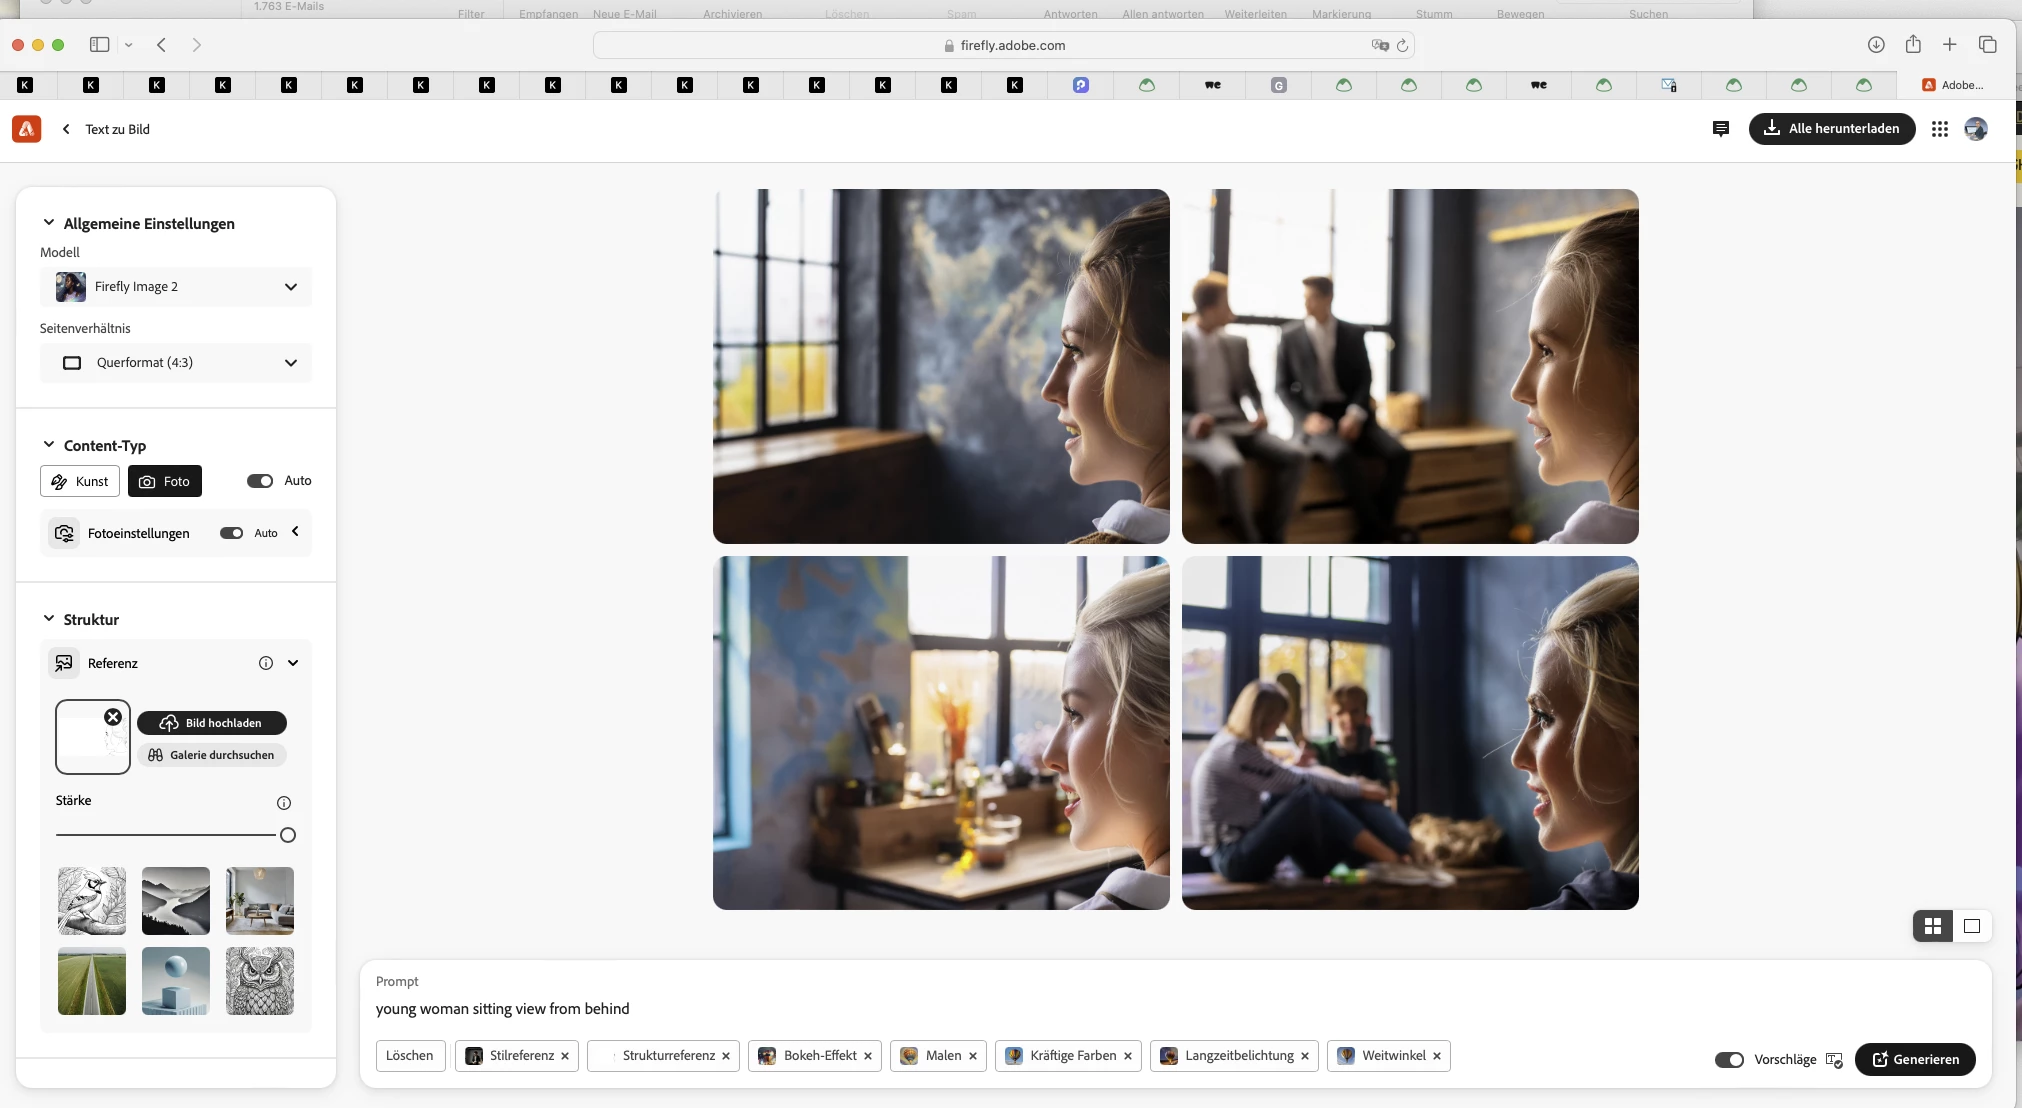
Task: Adjust the Stärke slider handle
Action: click(x=288, y=835)
